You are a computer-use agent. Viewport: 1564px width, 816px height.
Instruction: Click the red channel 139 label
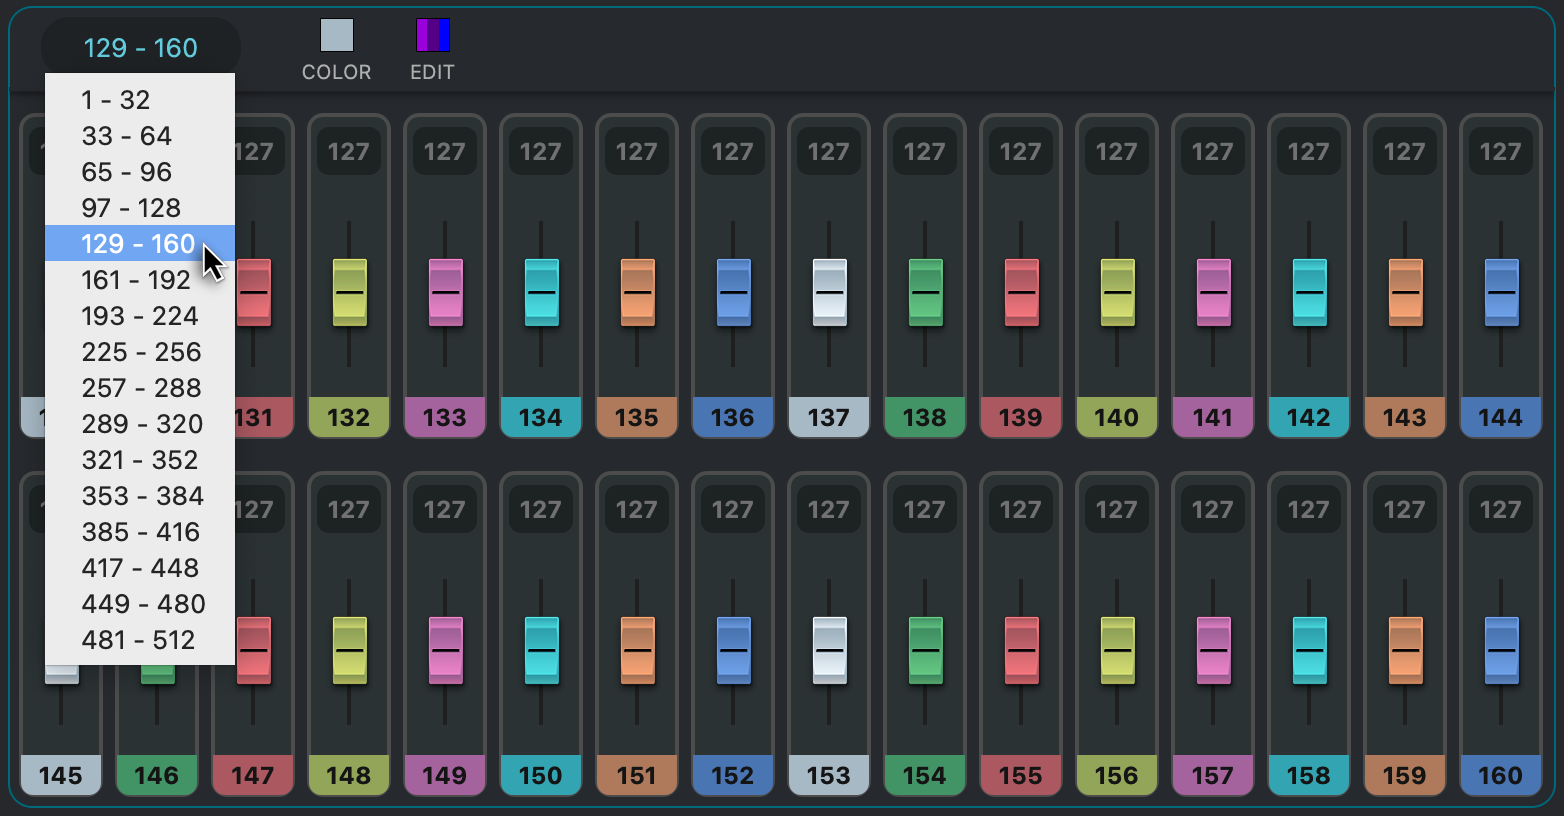pos(1021,417)
